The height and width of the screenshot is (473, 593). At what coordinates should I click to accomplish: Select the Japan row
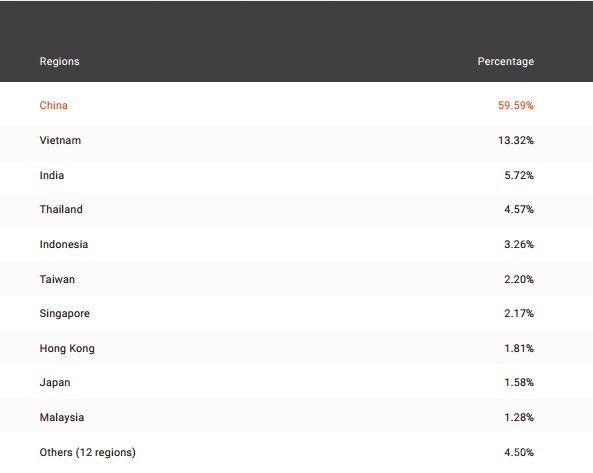click(x=296, y=382)
